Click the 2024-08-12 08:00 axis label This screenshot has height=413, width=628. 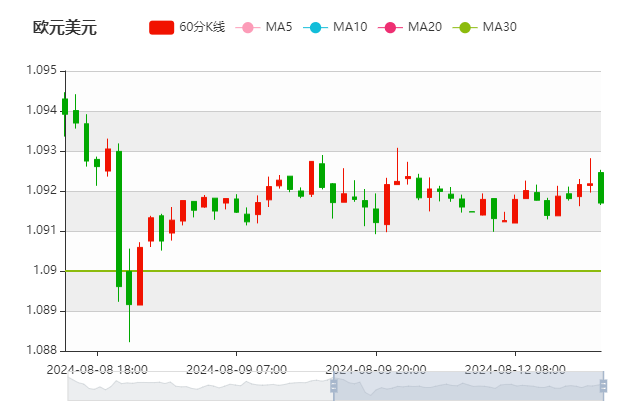coord(515,369)
